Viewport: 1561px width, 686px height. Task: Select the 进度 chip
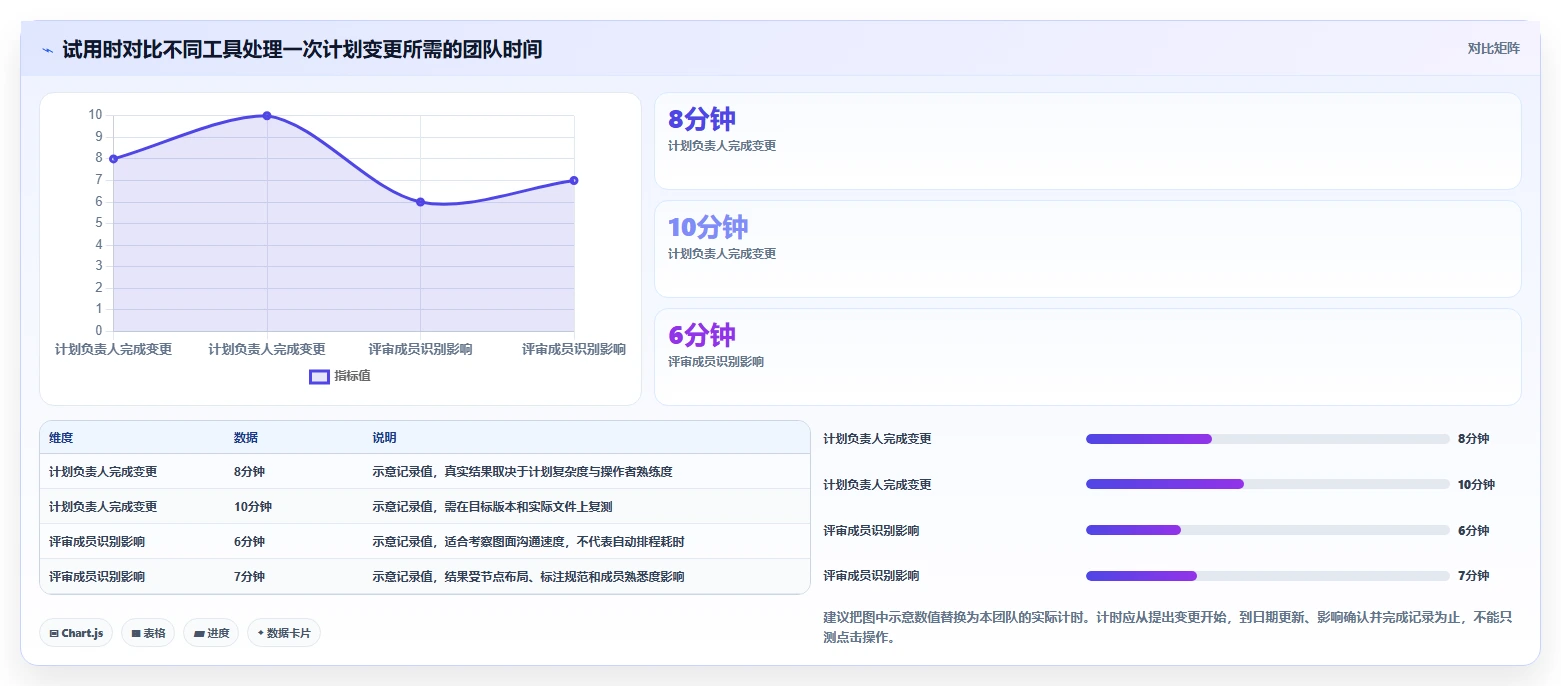[211, 633]
